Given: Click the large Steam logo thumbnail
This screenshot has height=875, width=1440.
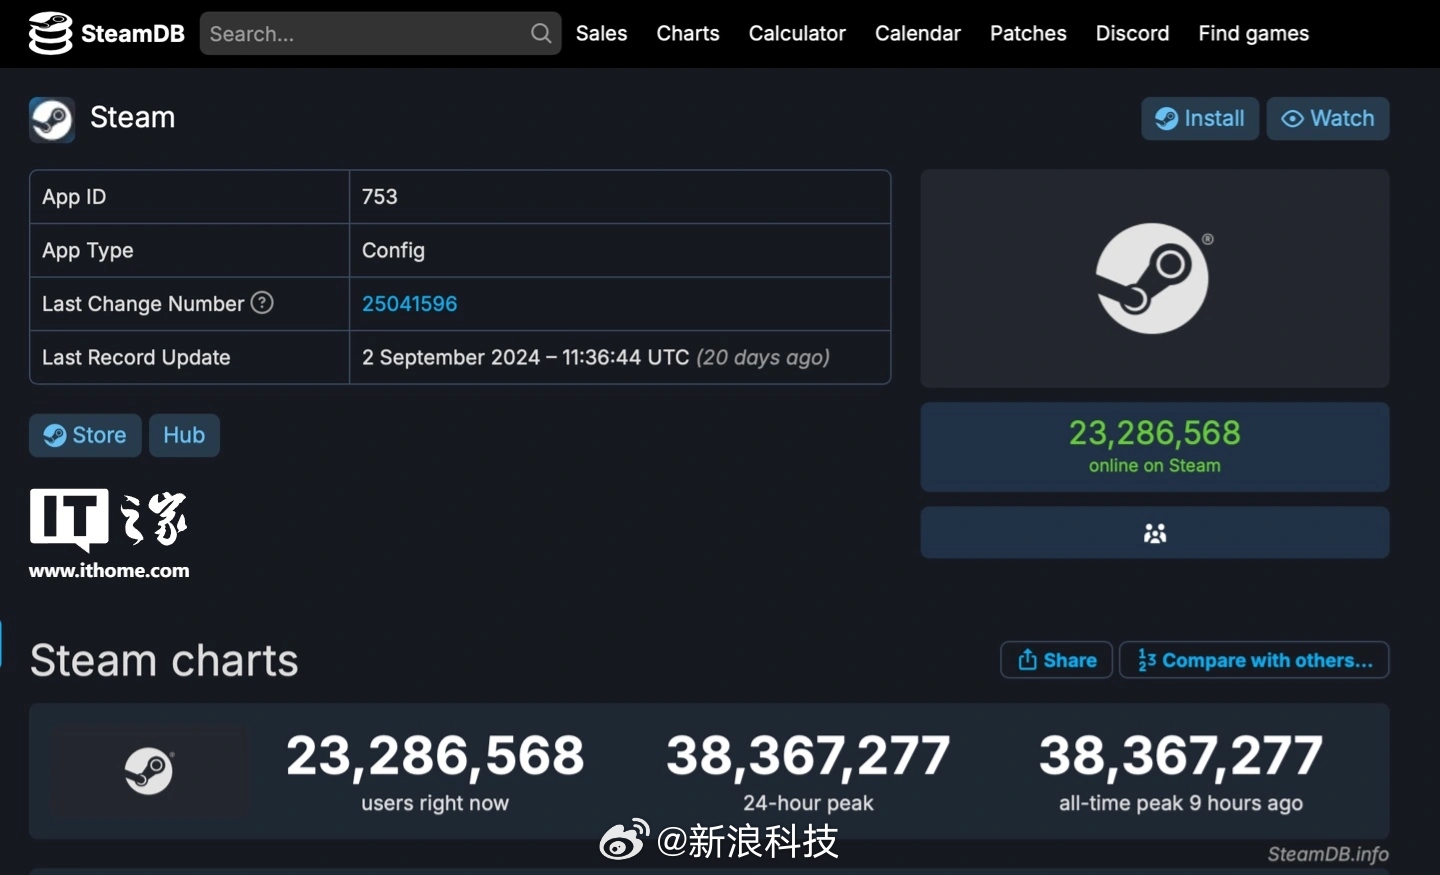Looking at the screenshot, I should [x=1154, y=278].
